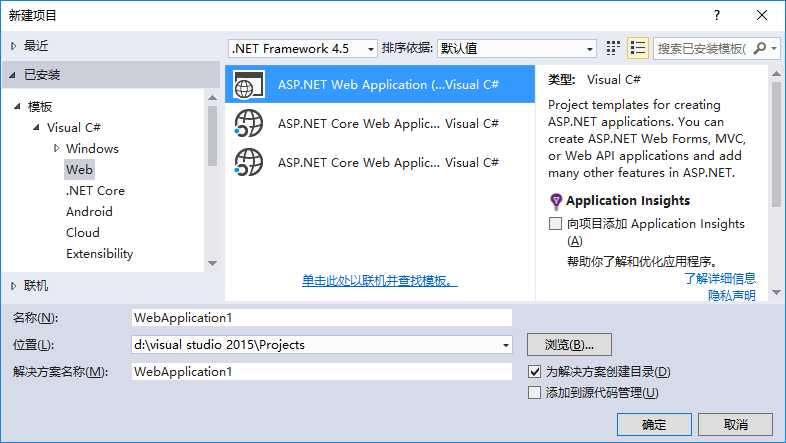The image size is (786, 443).
Task: Expand the 最近 section
Action: click(x=14, y=46)
